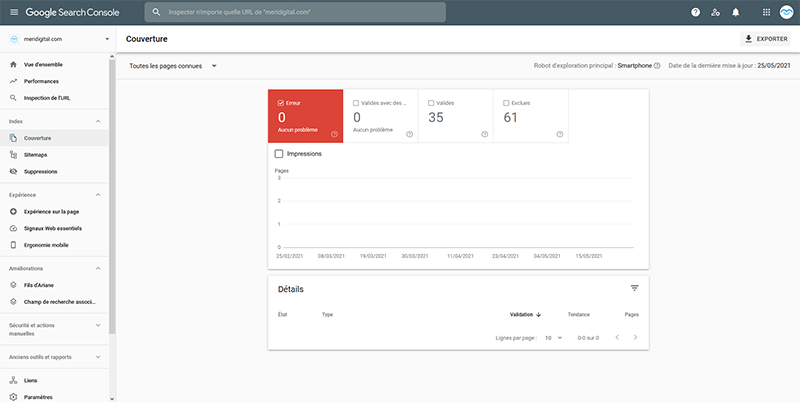The image size is (800, 402).
Task: Click the help question mark icon
Action: pos(695,12)
